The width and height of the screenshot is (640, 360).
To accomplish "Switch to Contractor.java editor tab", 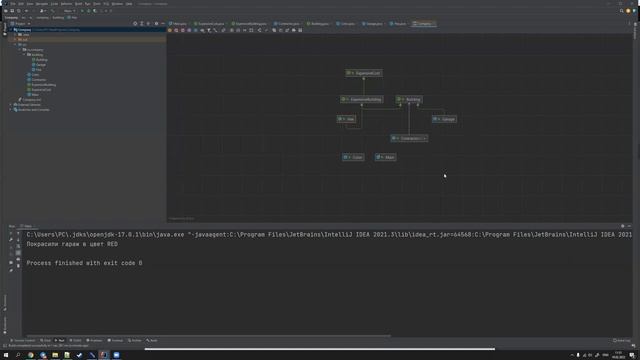I will coord(287,24).
